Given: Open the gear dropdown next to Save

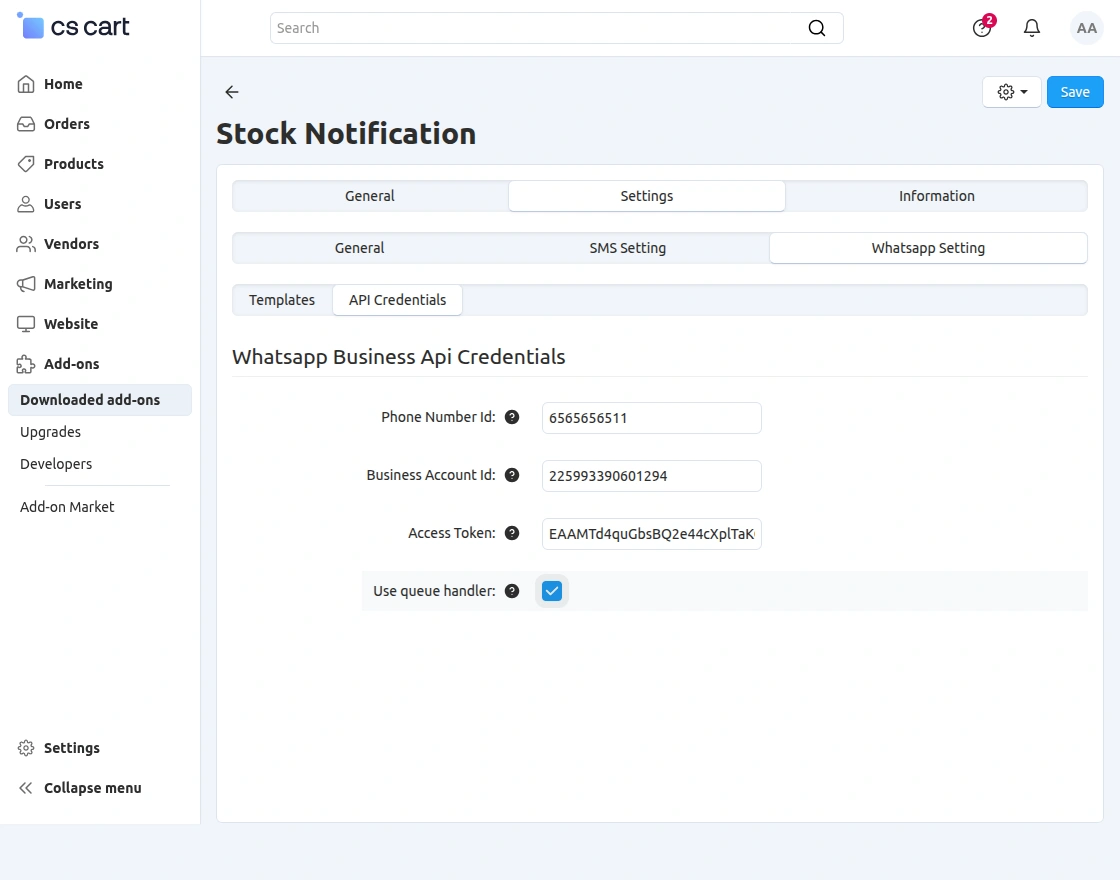Looking at the screenshot, I should pos(1011,91).
